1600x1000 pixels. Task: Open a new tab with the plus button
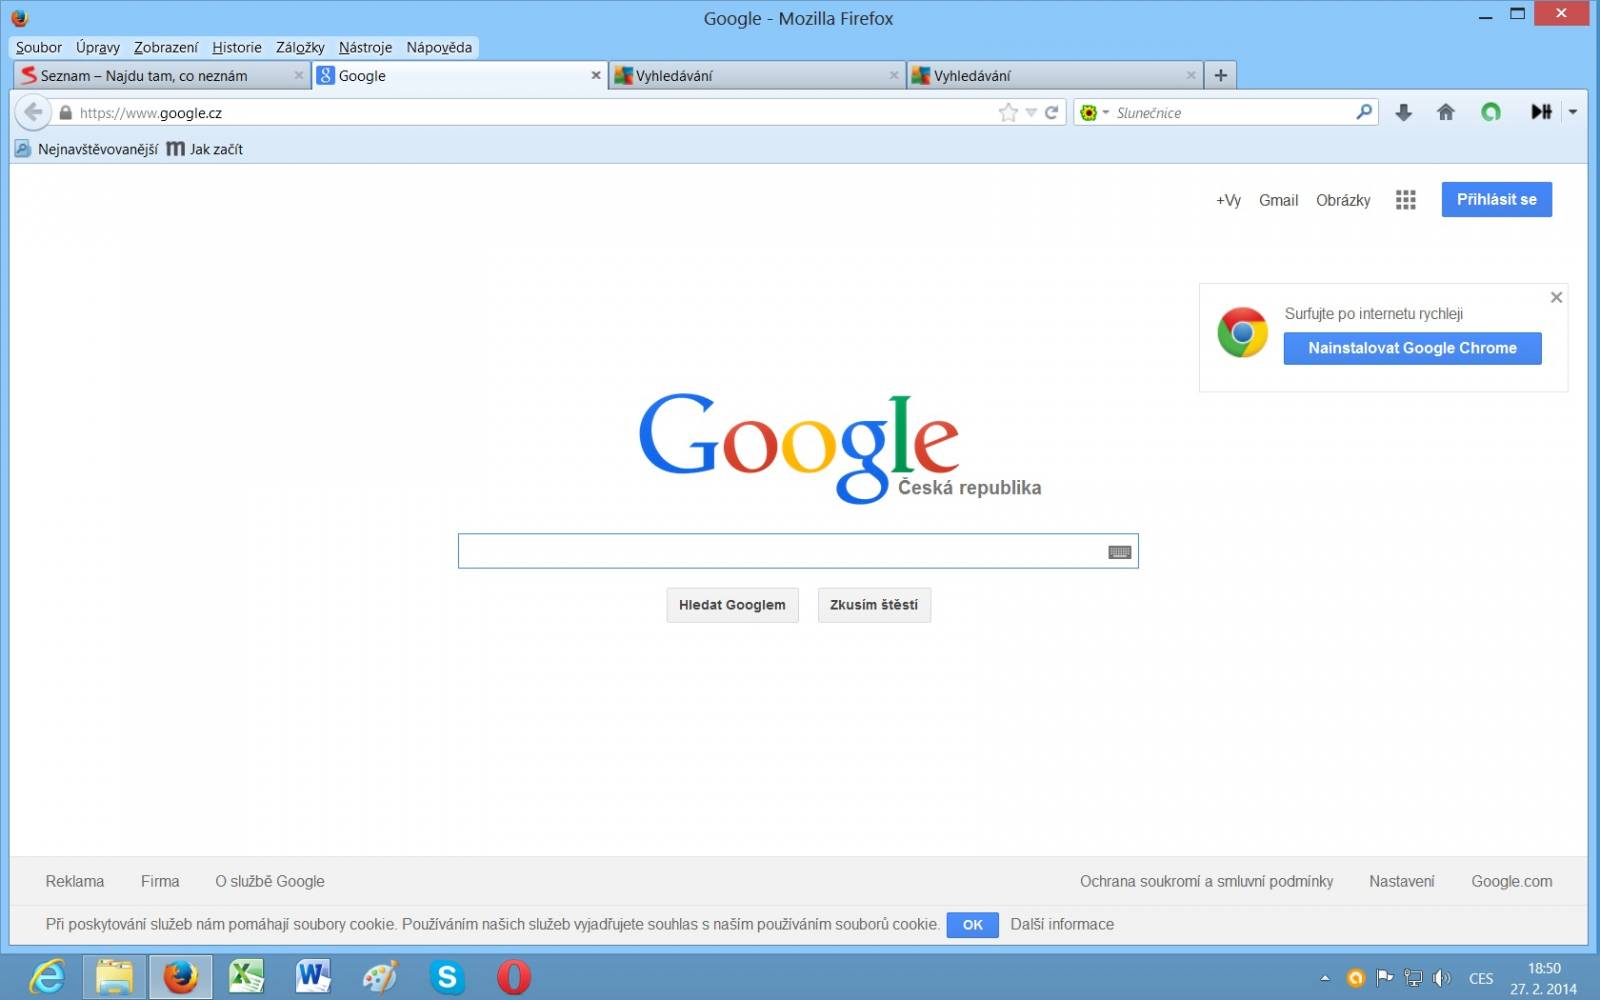1220,75
